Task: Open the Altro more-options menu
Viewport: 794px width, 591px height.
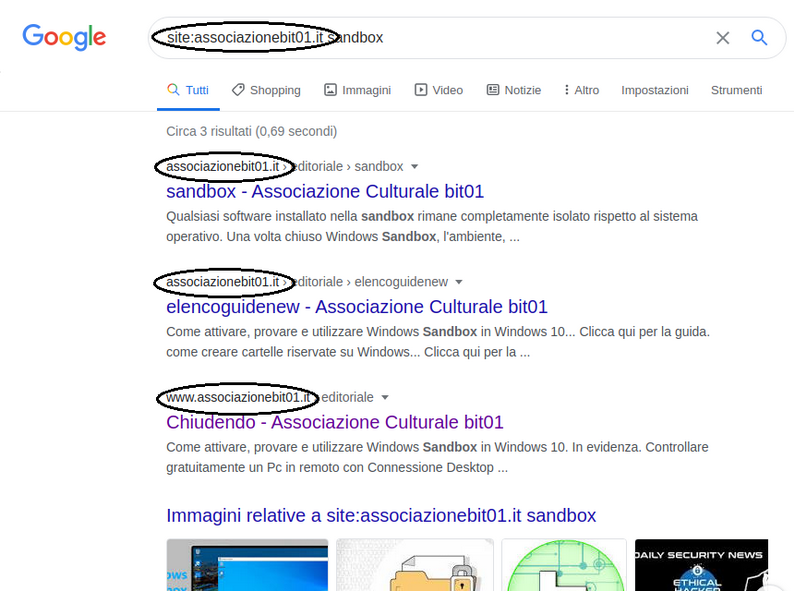Action: coord(582,90)
